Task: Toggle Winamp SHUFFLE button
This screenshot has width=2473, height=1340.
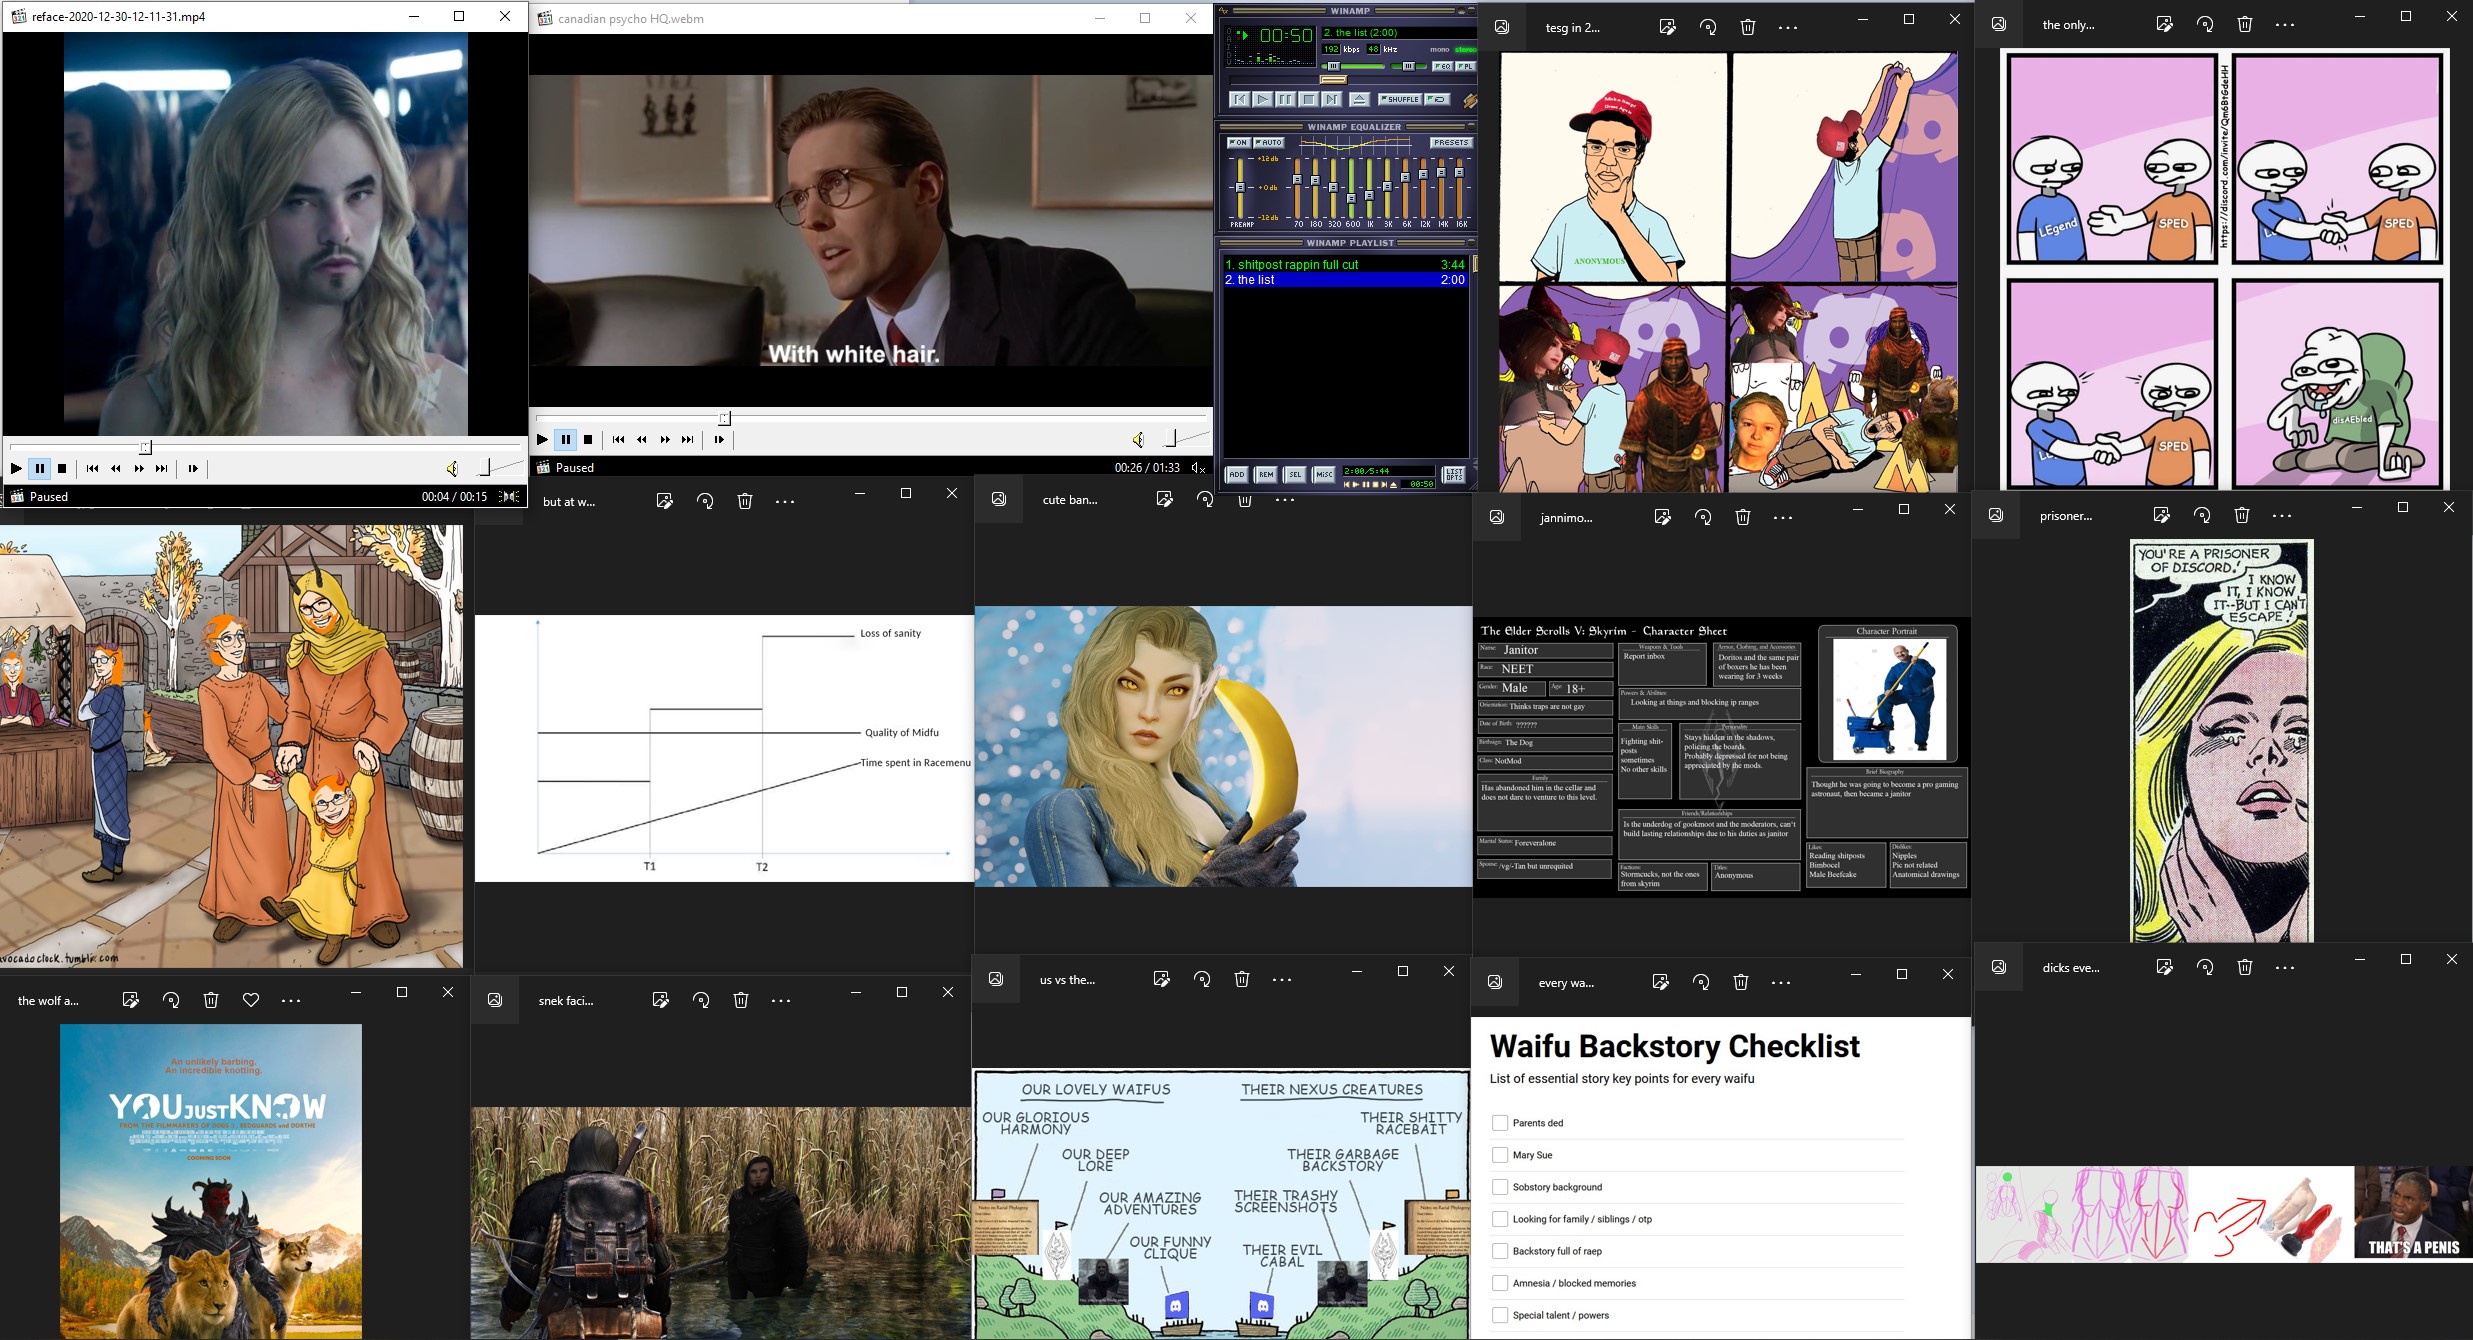Action: 1400,99
